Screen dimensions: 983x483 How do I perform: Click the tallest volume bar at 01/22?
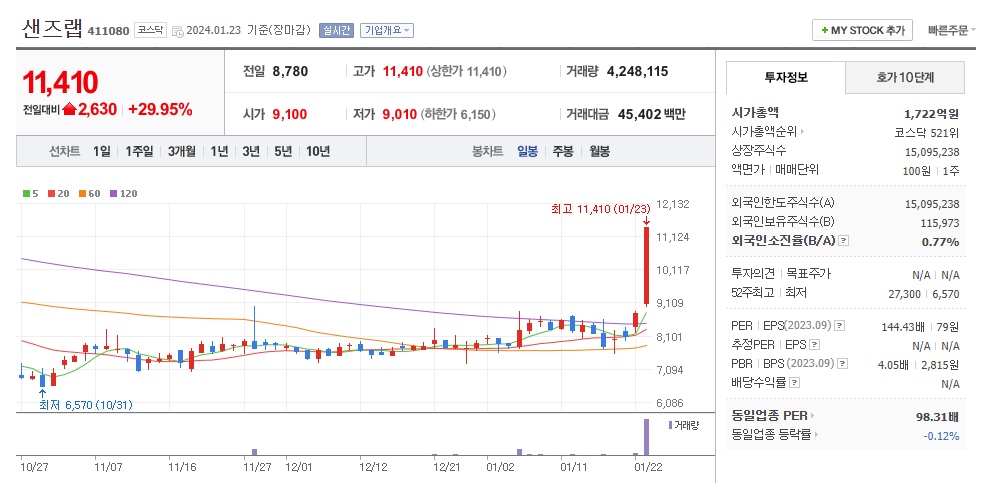[646, 437]
